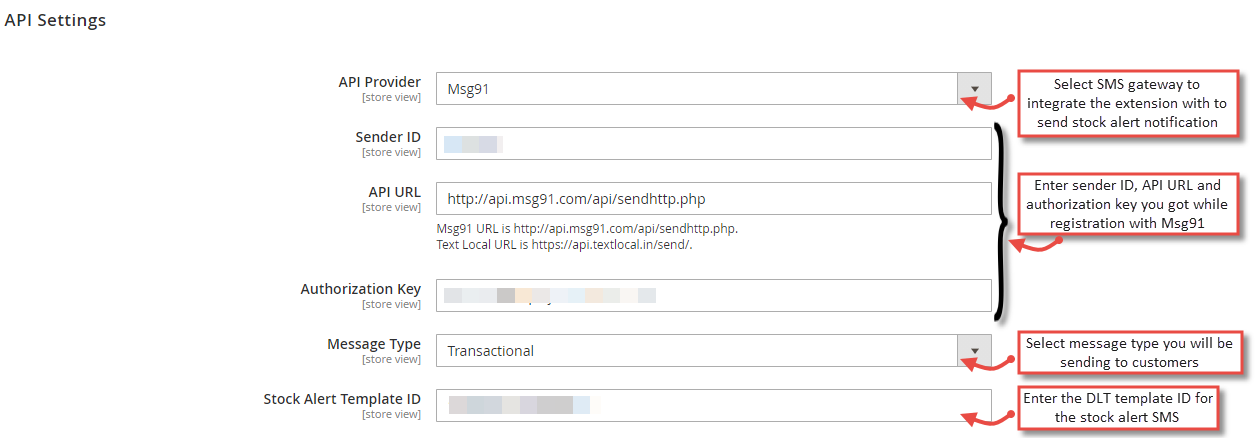Open the API Provider dropdown arrow
This screenshot has height=438, width=1255.
pos(974,88)
